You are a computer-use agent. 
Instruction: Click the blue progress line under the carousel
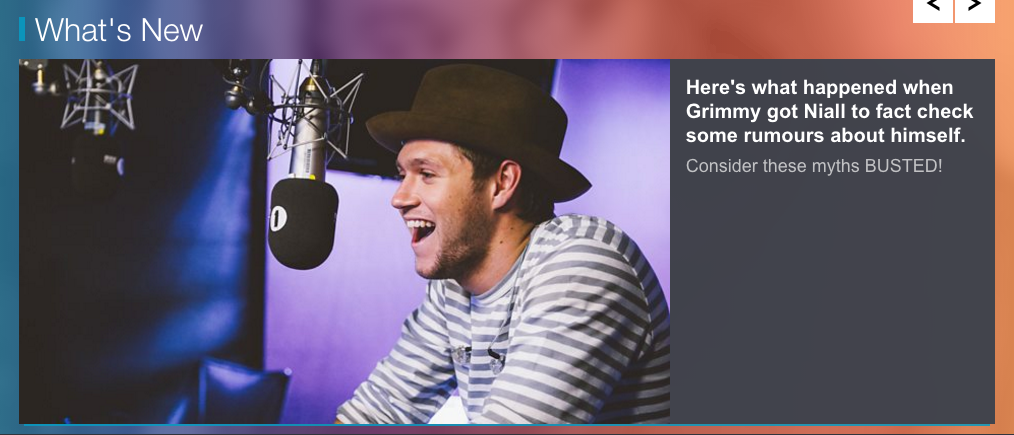click(507, 425)
